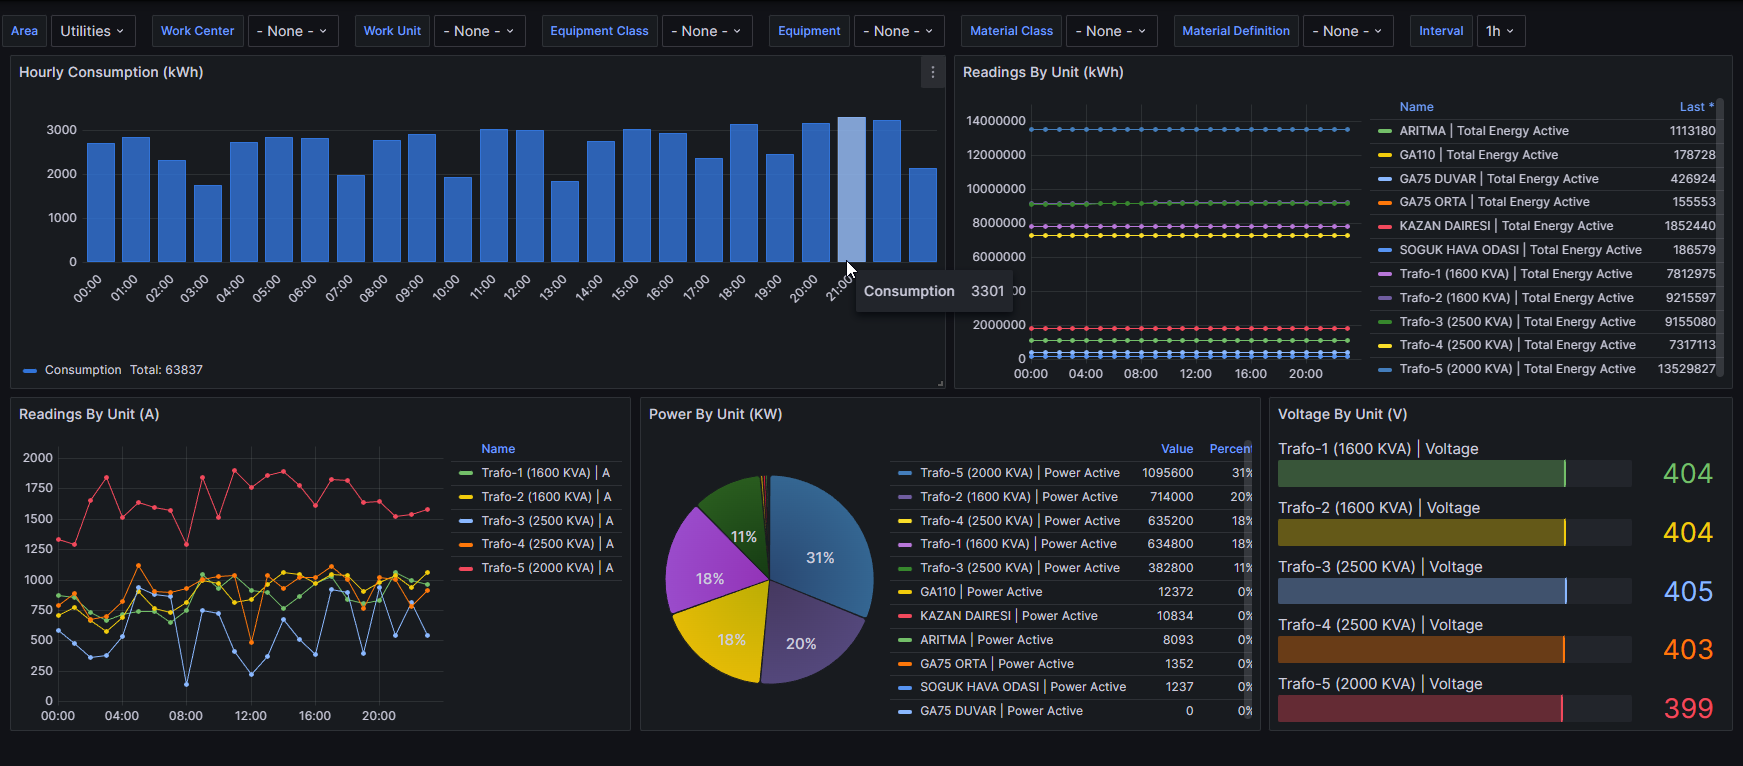The height and width of the screenshot is (766, 1743).
Task: Sort pie legend by Value column
Action: pyautogui.click(x=1177, y=449)
